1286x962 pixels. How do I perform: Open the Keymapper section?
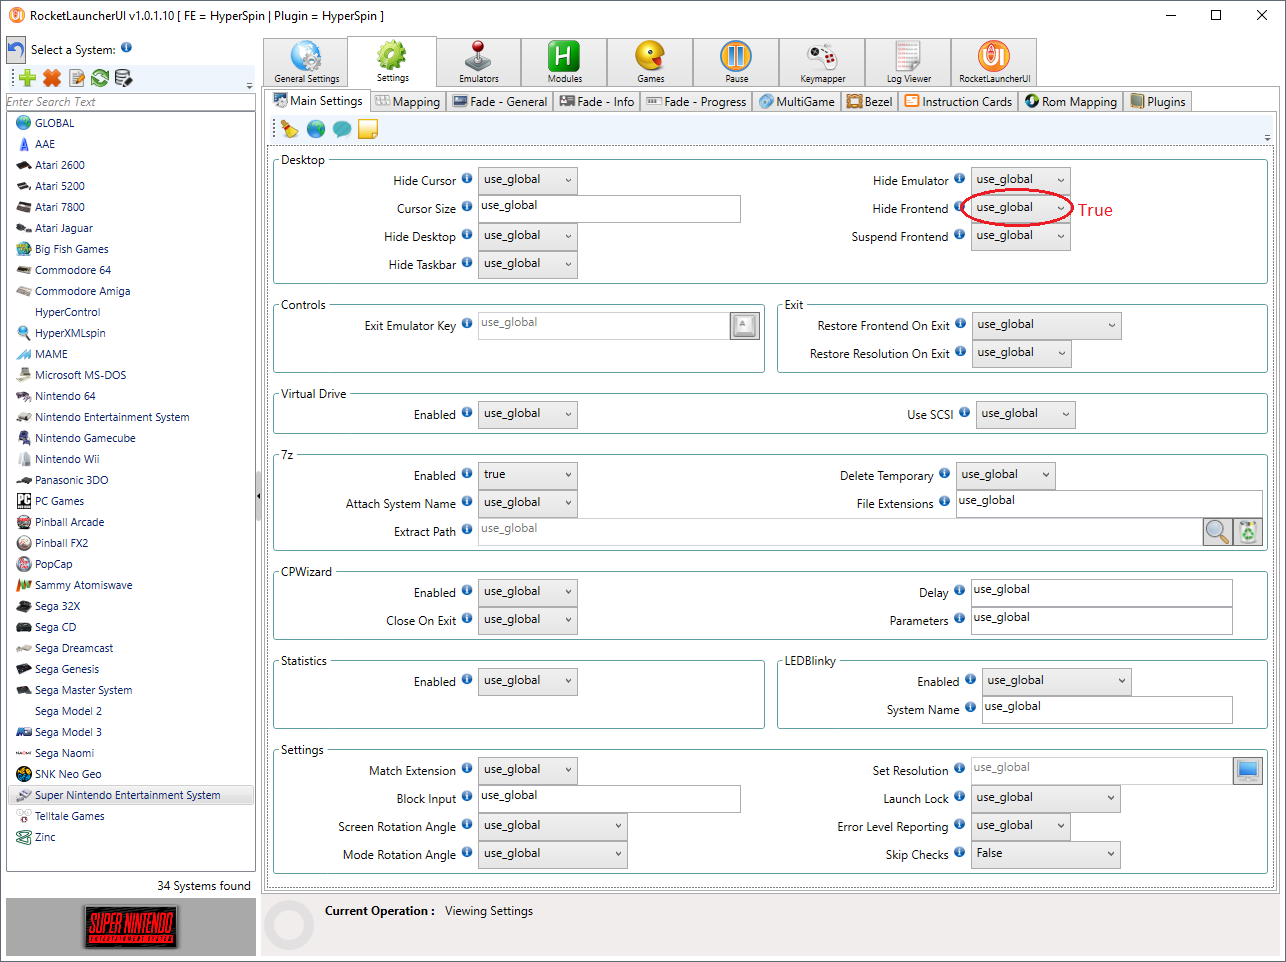click(822, 62)
